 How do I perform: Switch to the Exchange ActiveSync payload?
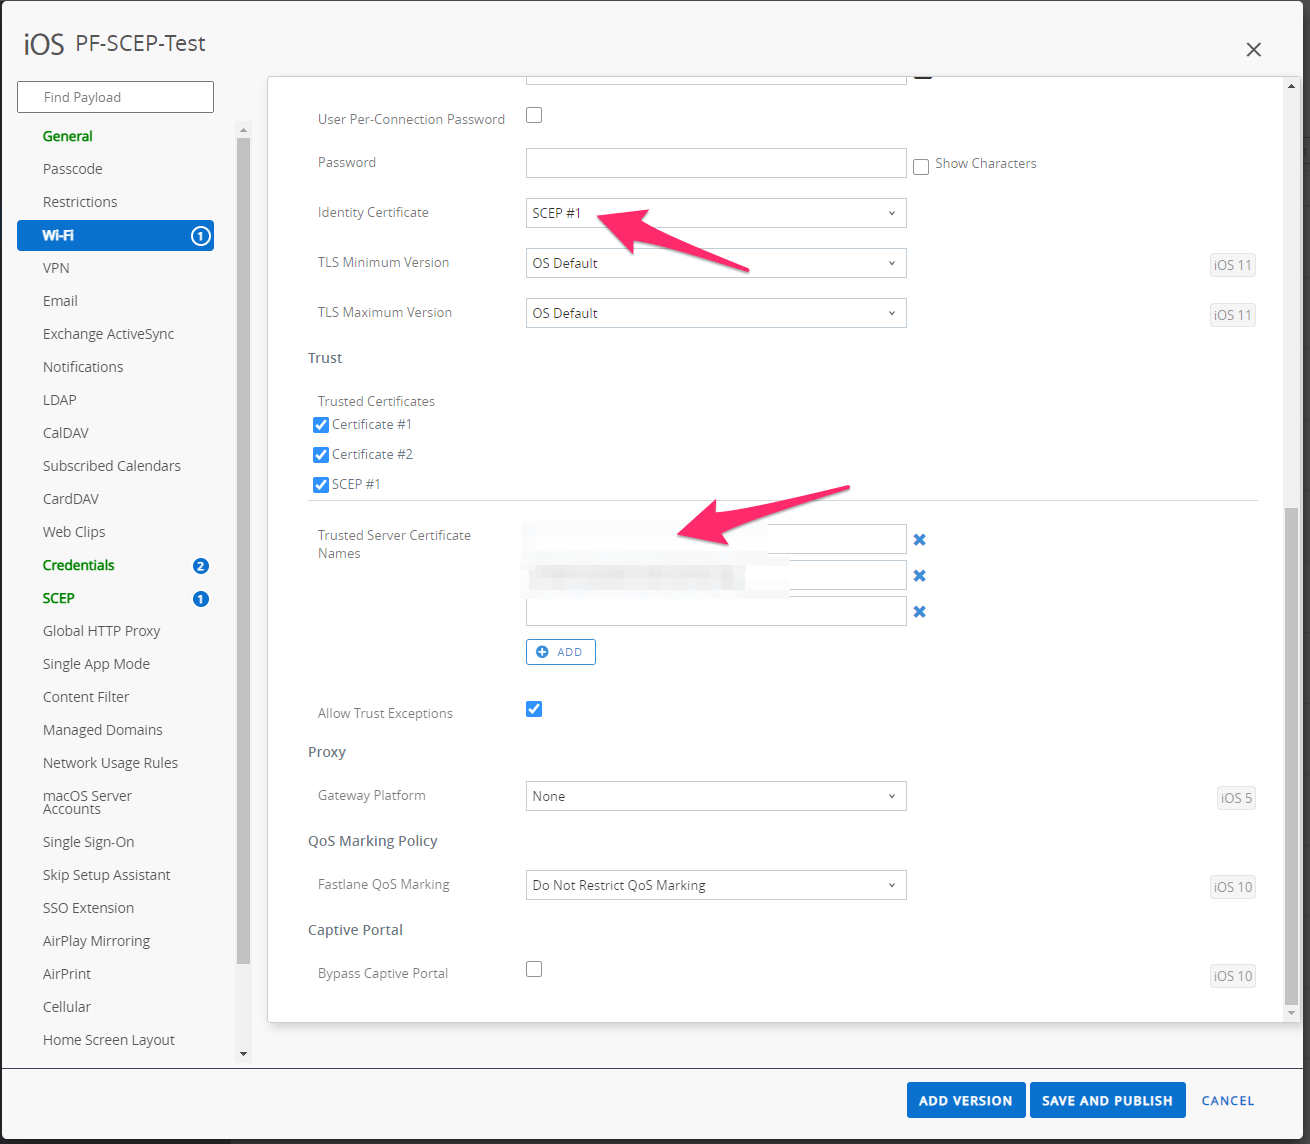(x=108, y=333)
